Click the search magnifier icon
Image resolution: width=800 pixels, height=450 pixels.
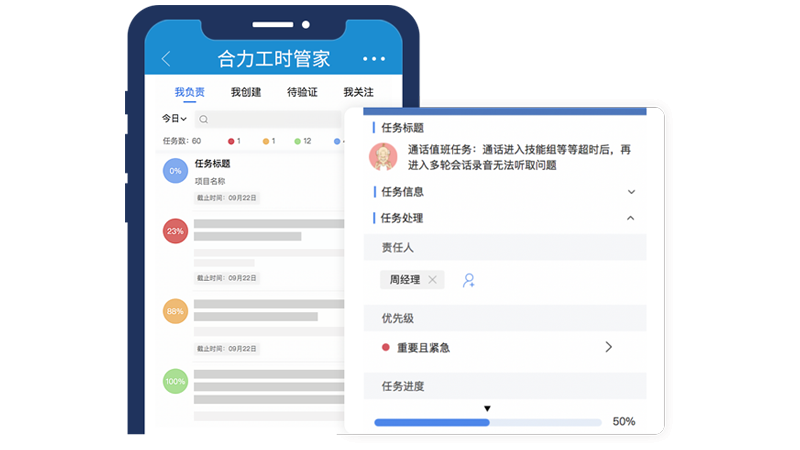(x=204, y=119)
